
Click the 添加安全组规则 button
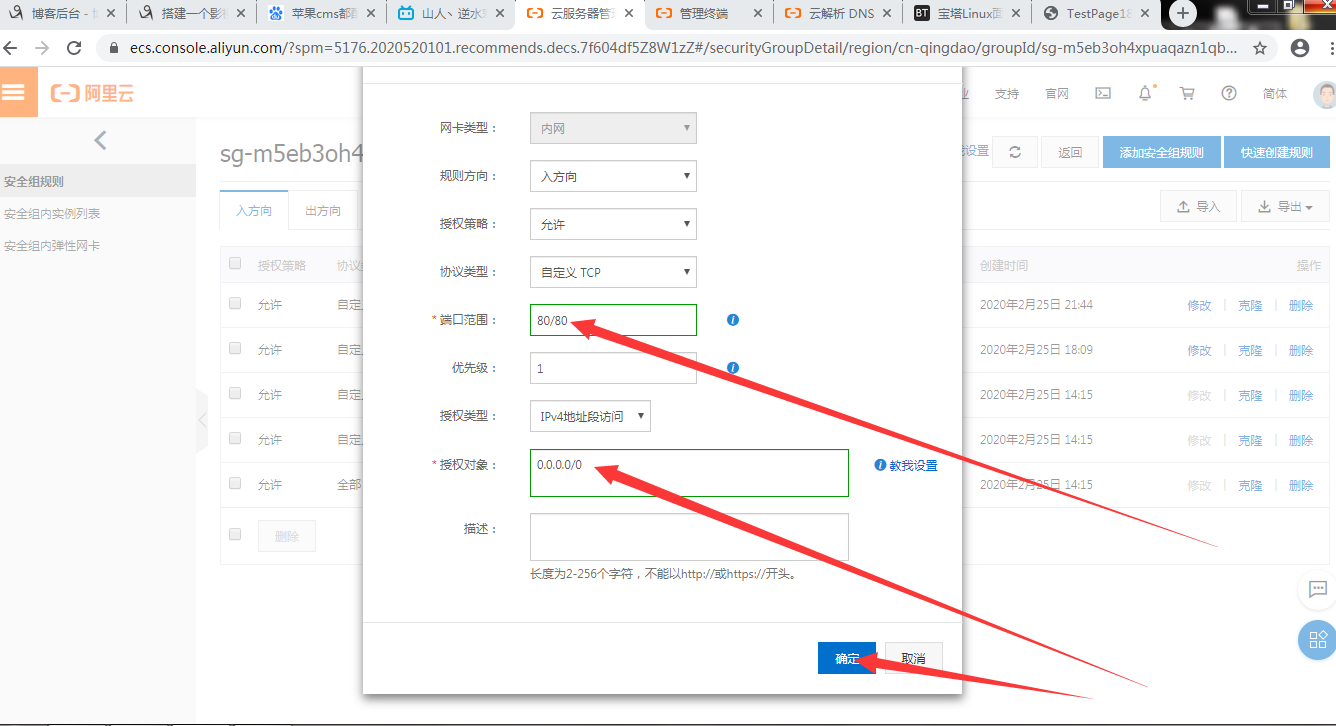coord(1161,152)
